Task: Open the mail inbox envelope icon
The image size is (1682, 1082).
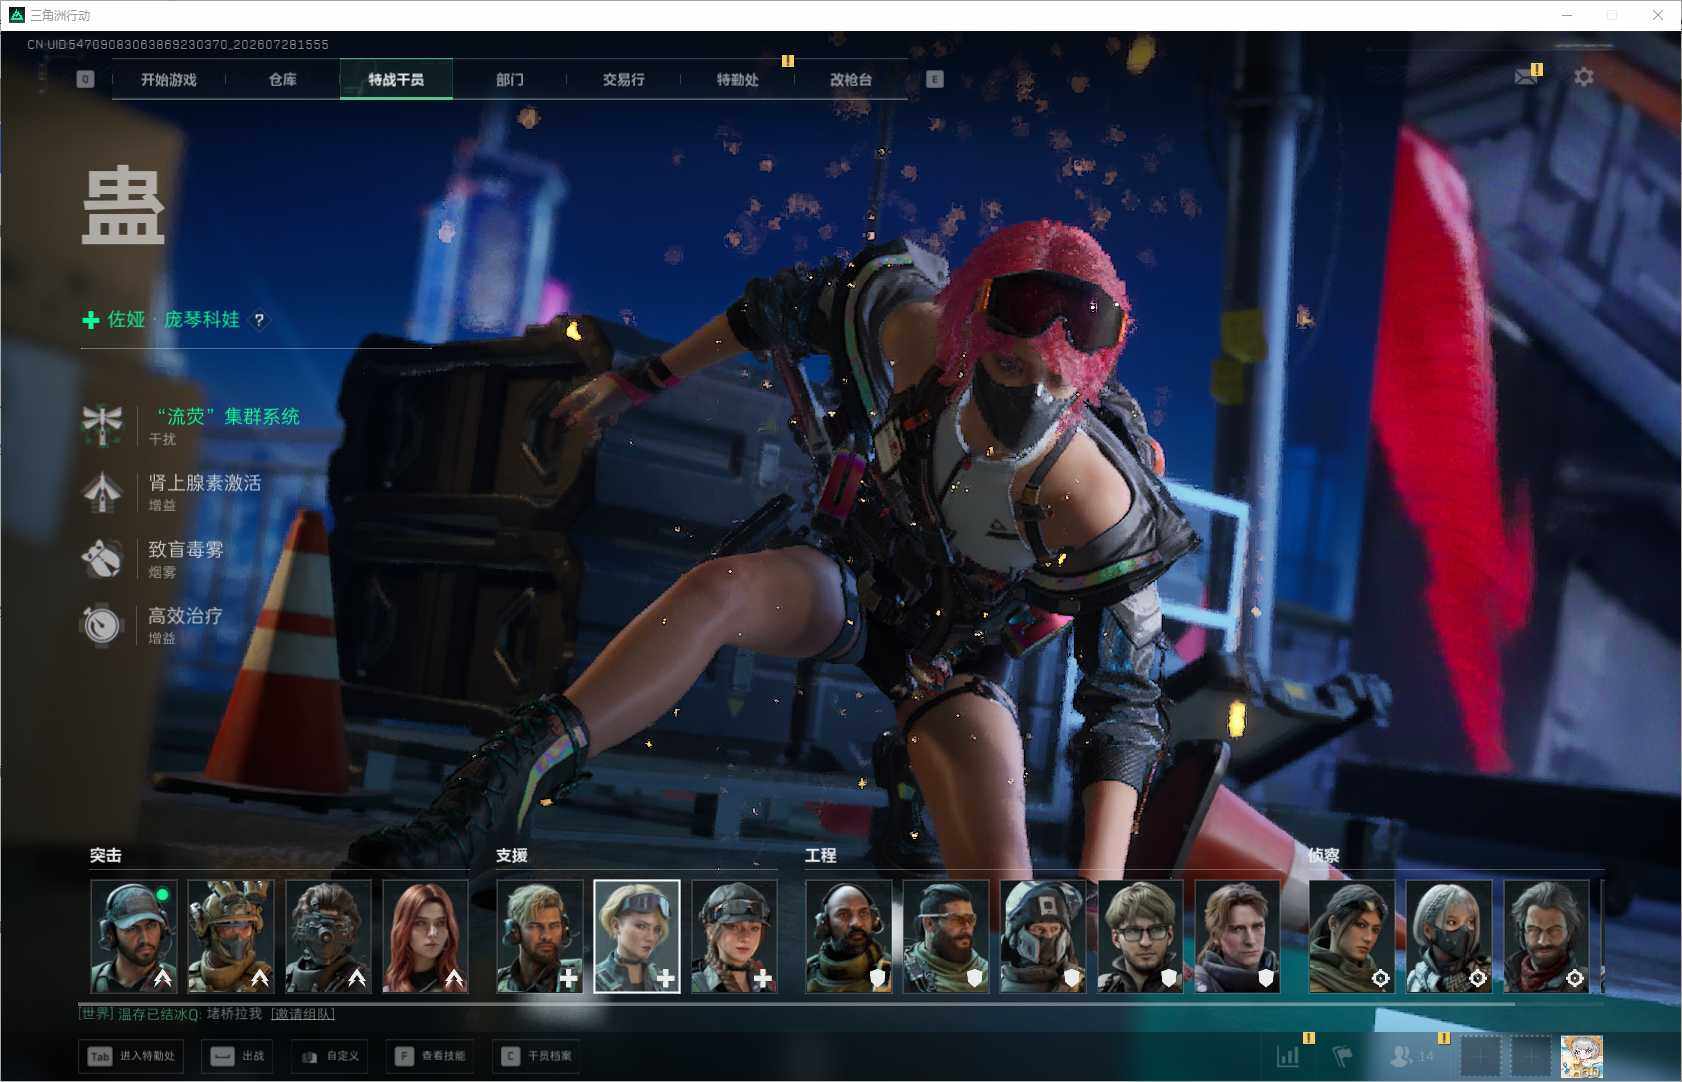Action: [1526, 76]
